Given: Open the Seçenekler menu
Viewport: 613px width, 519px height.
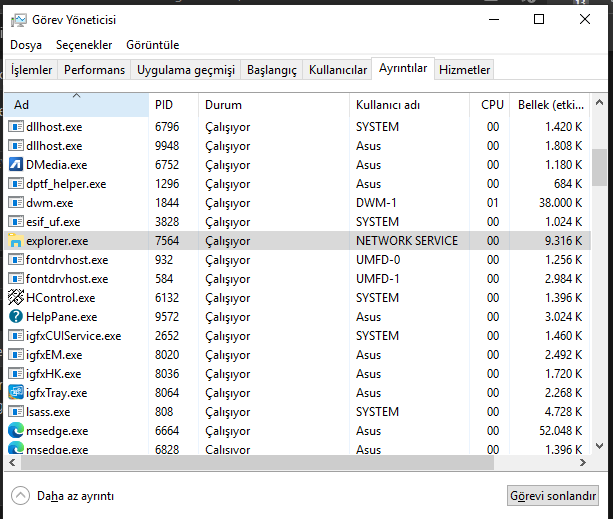Looking at the screenshot, I should point(84,45).
